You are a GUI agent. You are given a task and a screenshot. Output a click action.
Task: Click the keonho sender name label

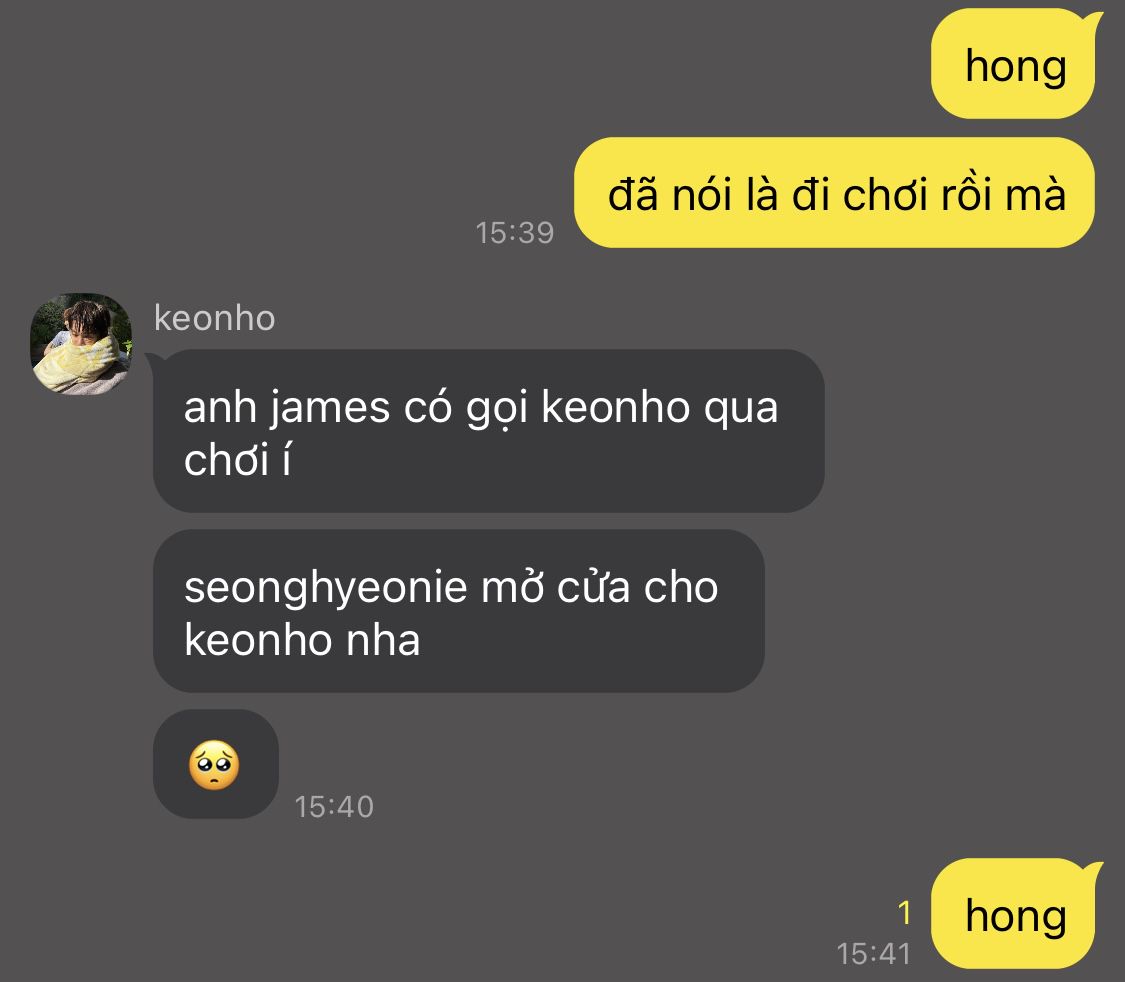(x=215, y=318)
